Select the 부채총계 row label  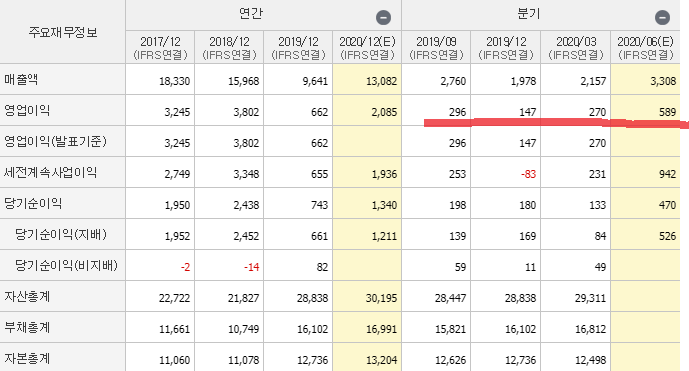(x=27, y=327)
